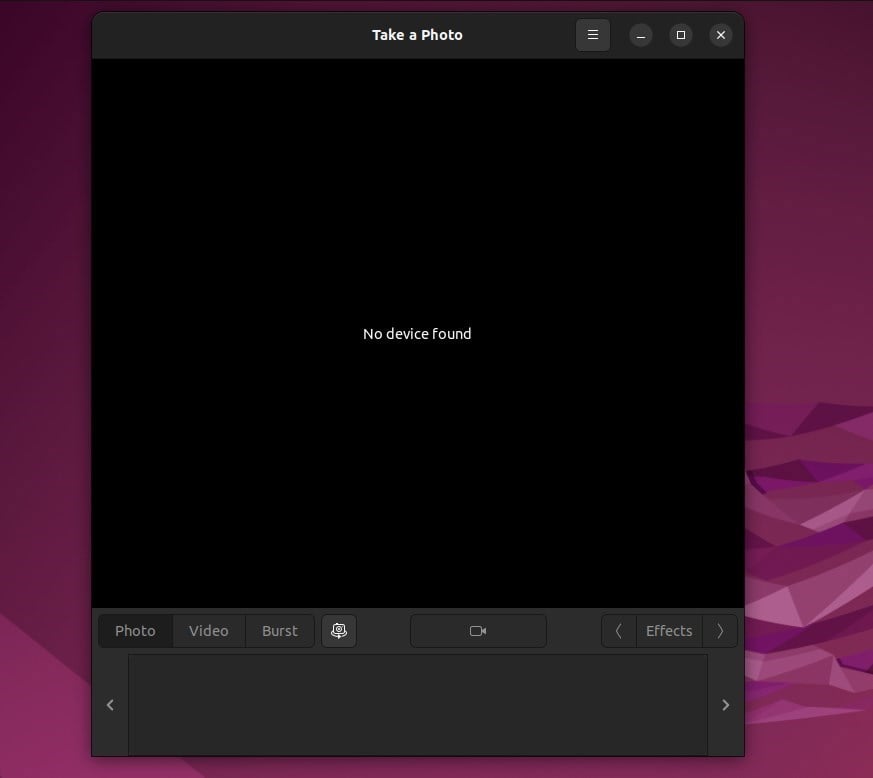
Task: Click the camera capture button icon
Action: [x=478, y=631]
